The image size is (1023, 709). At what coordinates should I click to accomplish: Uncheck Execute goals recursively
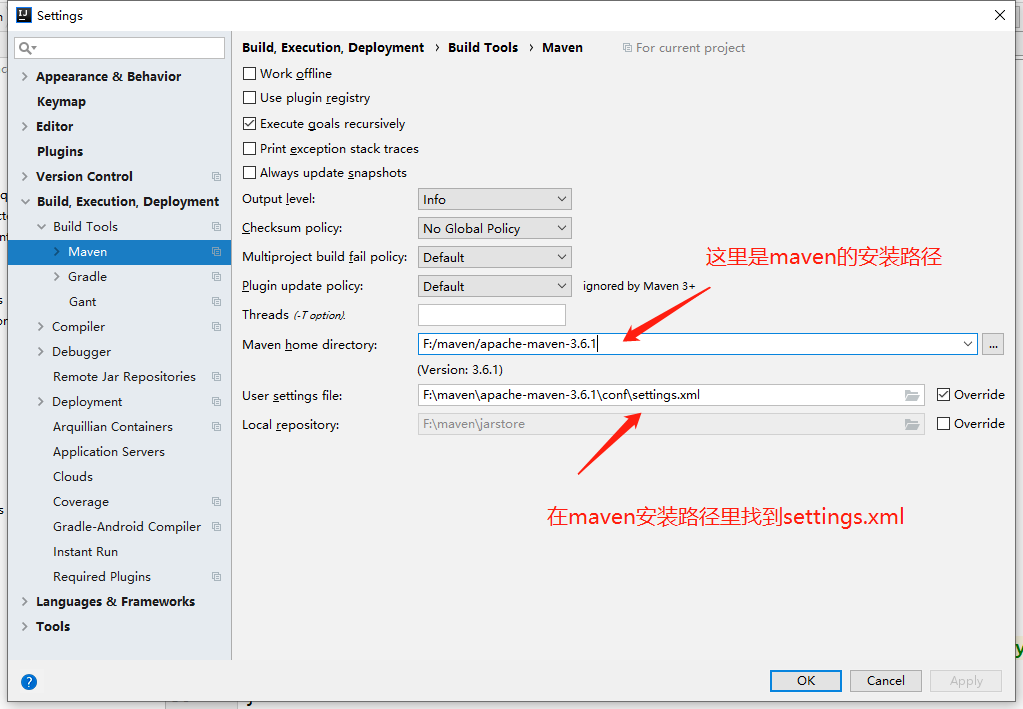249,123
